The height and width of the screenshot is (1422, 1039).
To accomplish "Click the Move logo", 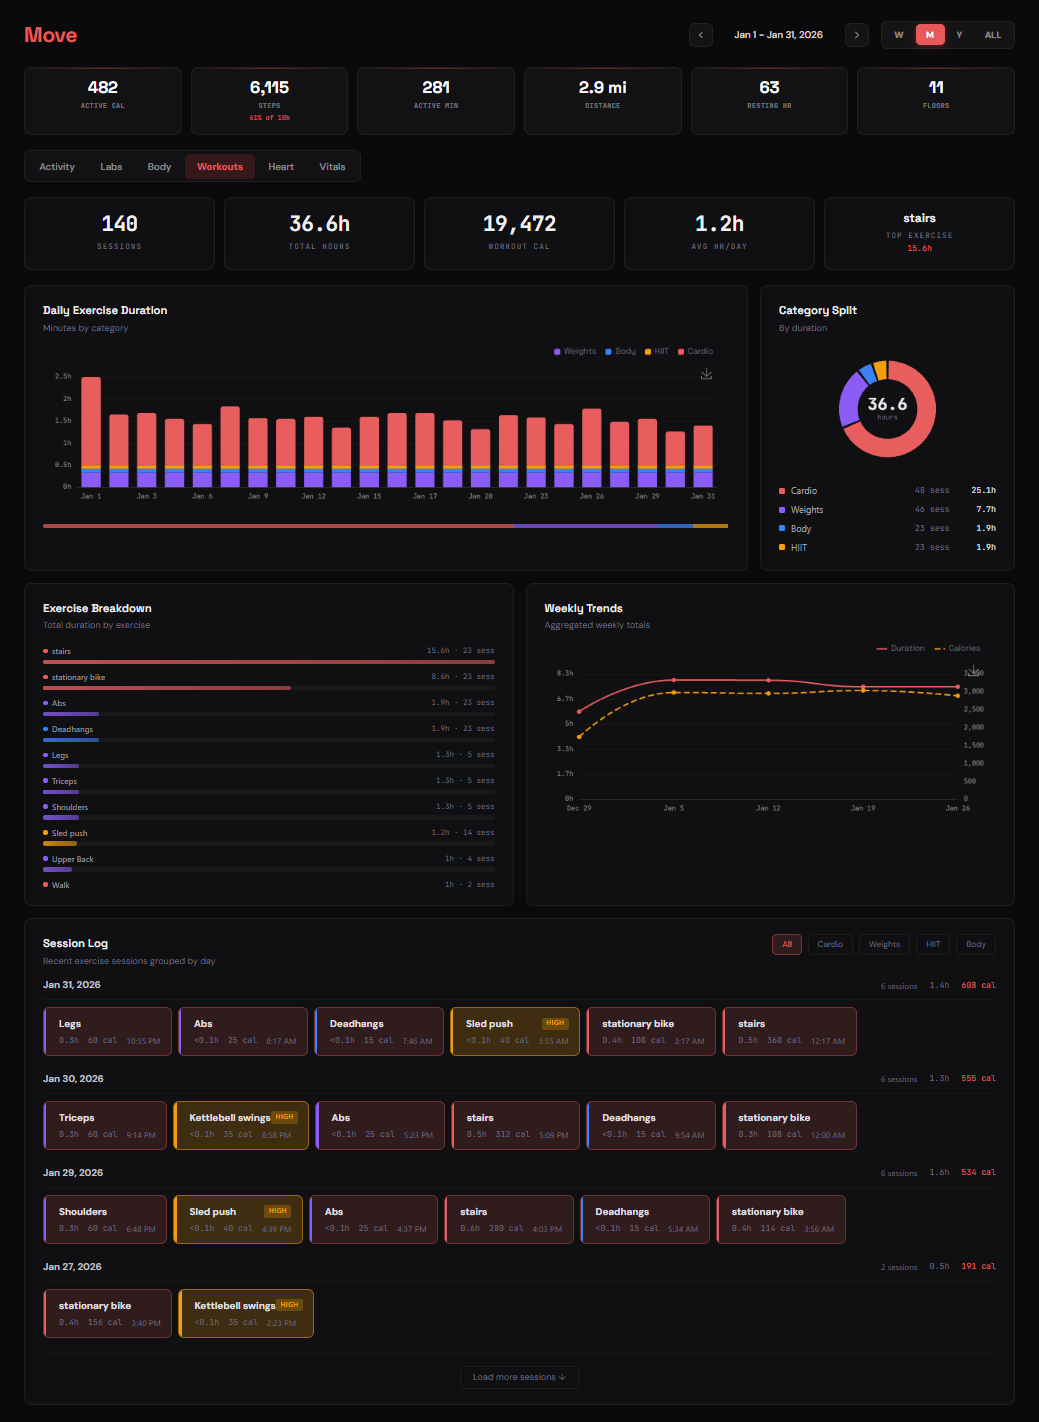I will (51, 35).
